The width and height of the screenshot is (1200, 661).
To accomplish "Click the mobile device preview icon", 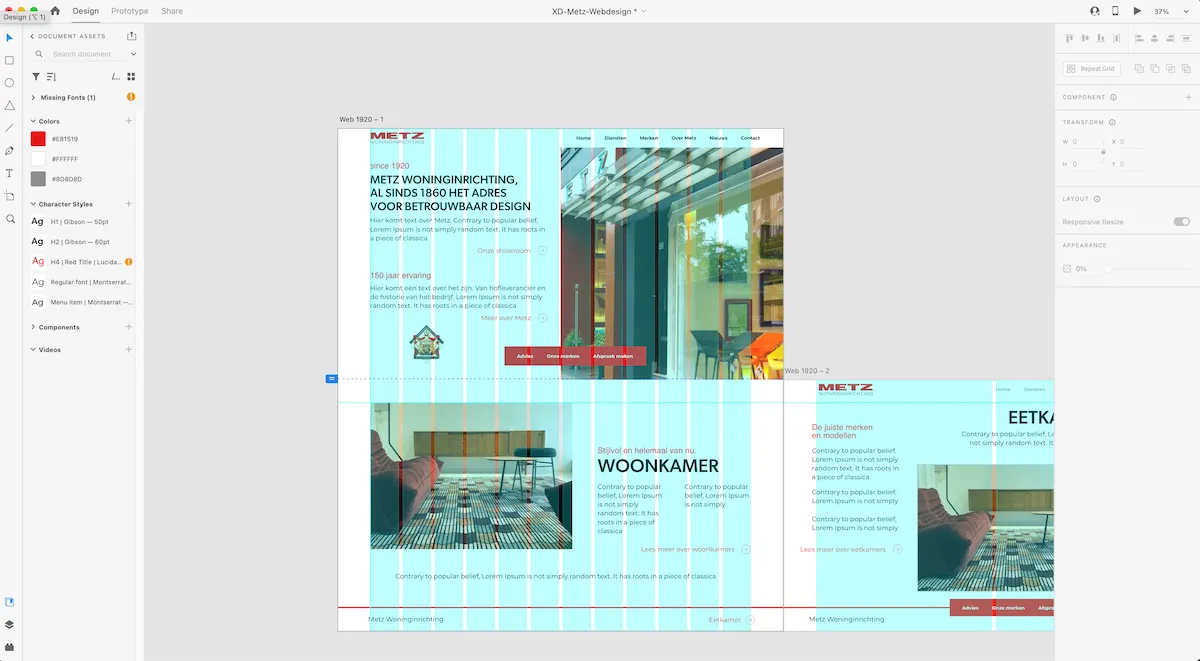I will [1115, 11].
